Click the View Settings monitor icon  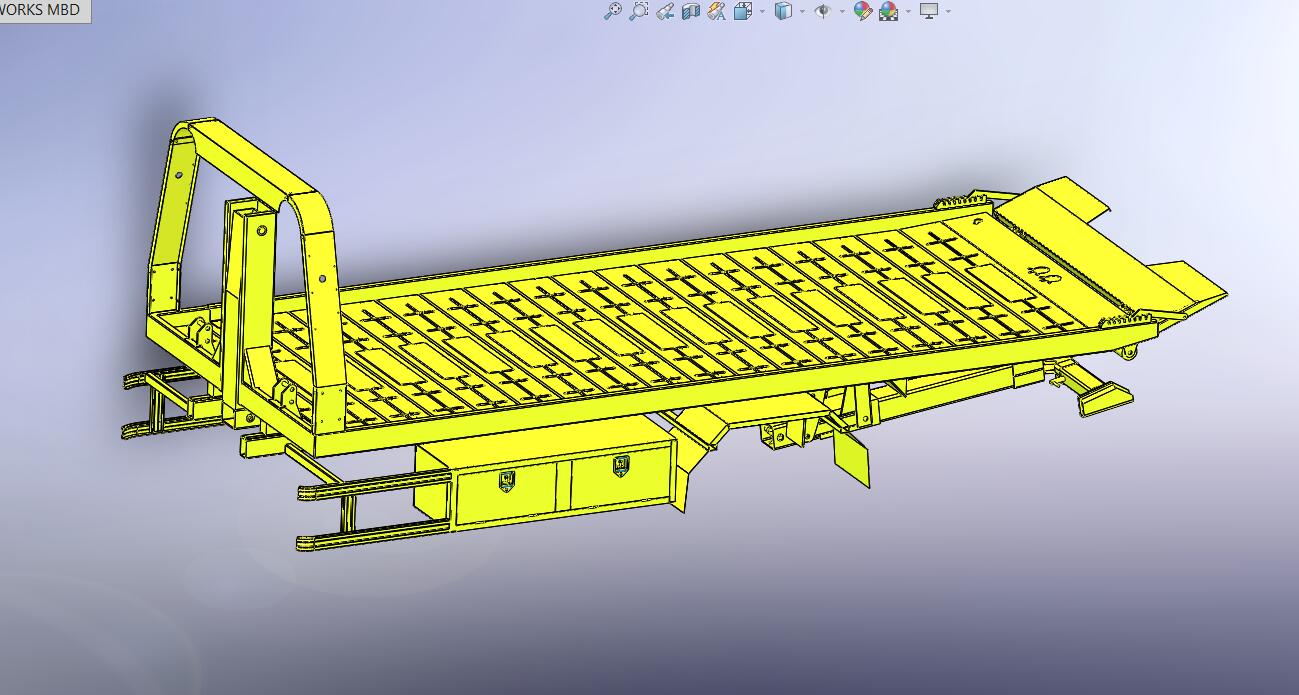coord(929,11)
